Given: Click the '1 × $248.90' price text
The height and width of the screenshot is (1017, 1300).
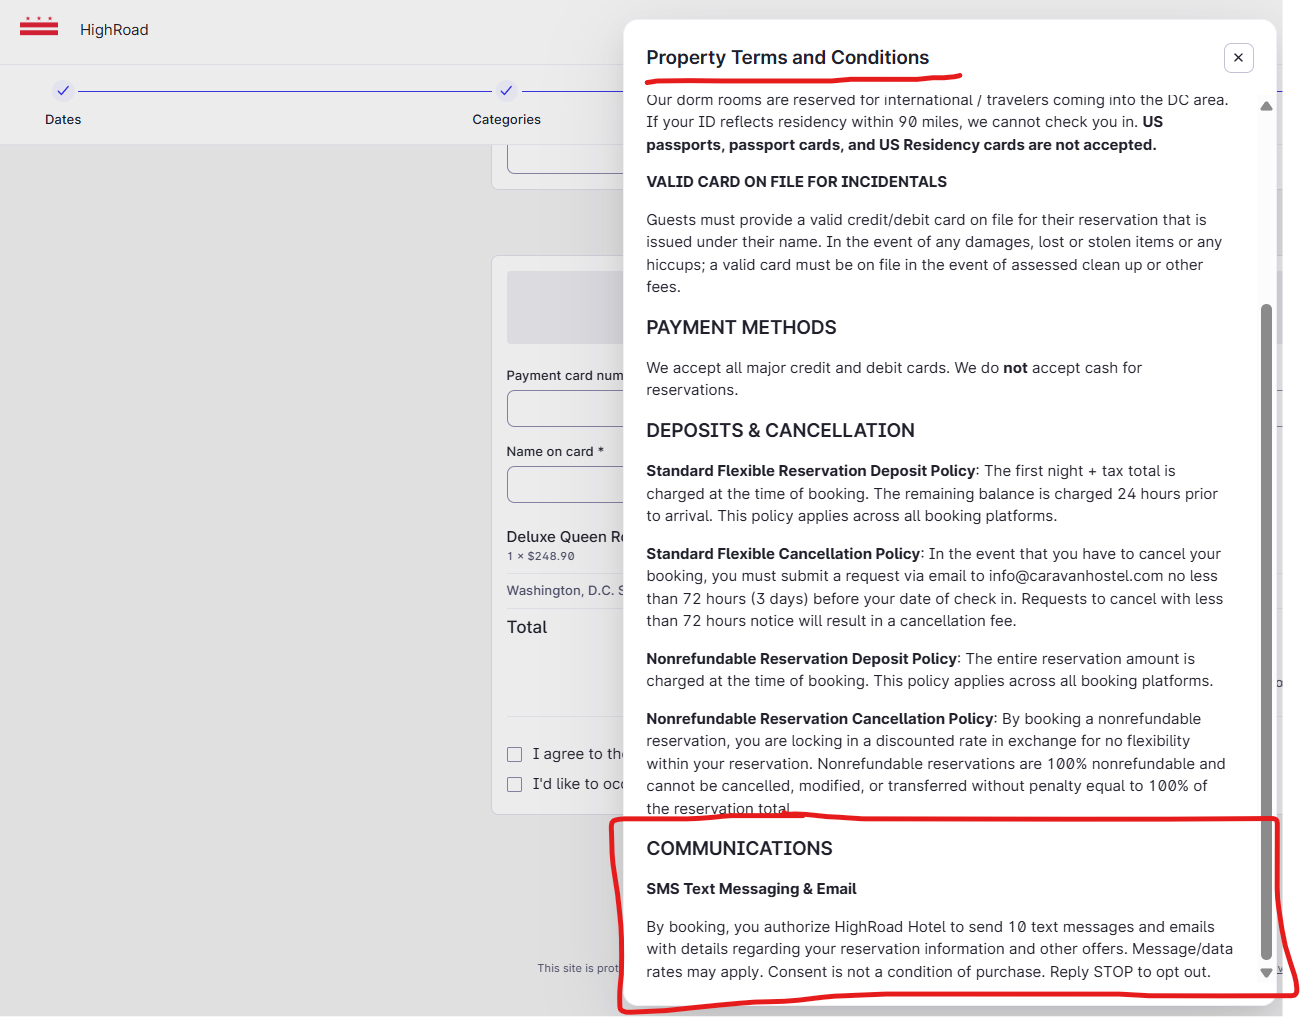Looking at the screenshot, I should pyautogui.click(x=541, y=556).
